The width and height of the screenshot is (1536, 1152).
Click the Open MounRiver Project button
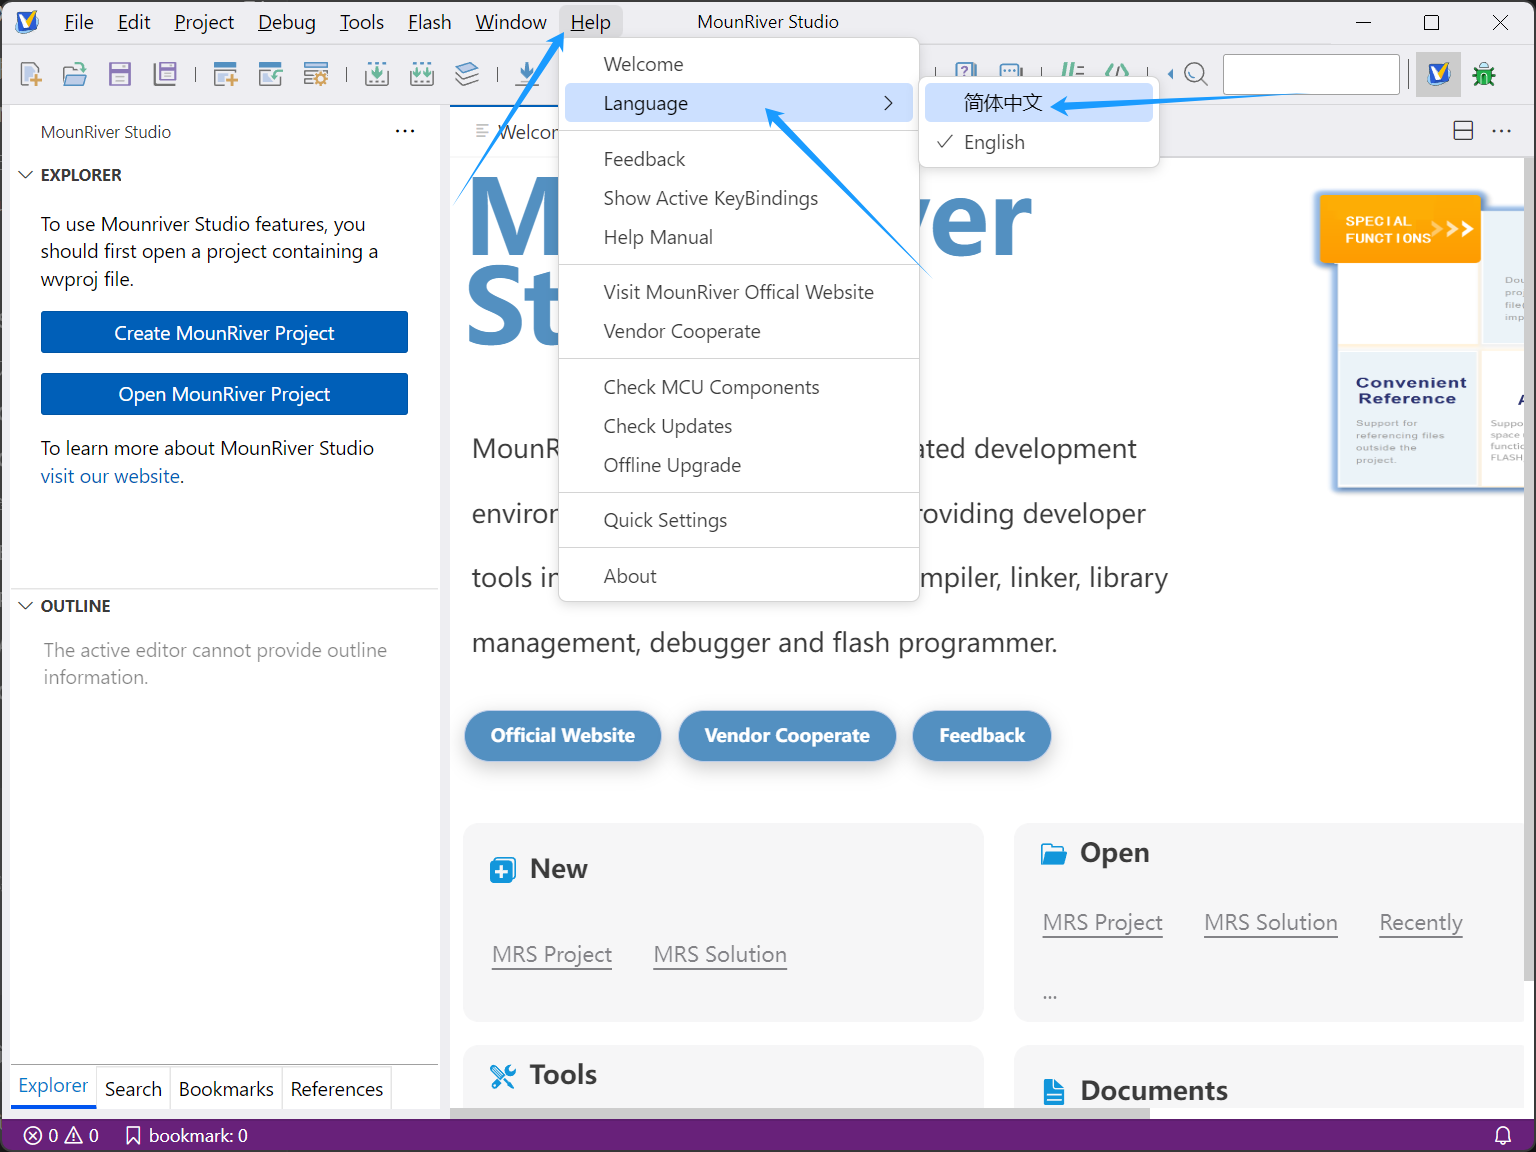pos(224,394)
